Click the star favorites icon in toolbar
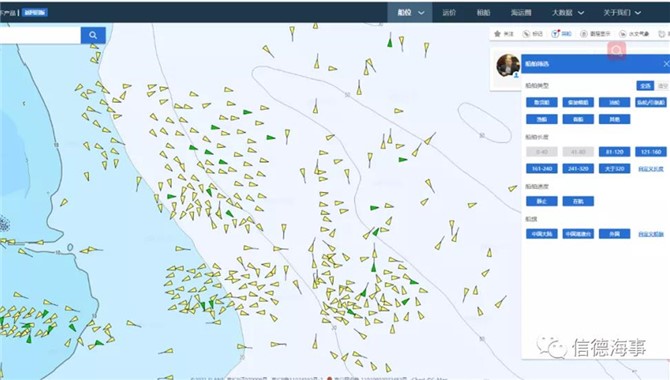 click(x=497, y=34)
